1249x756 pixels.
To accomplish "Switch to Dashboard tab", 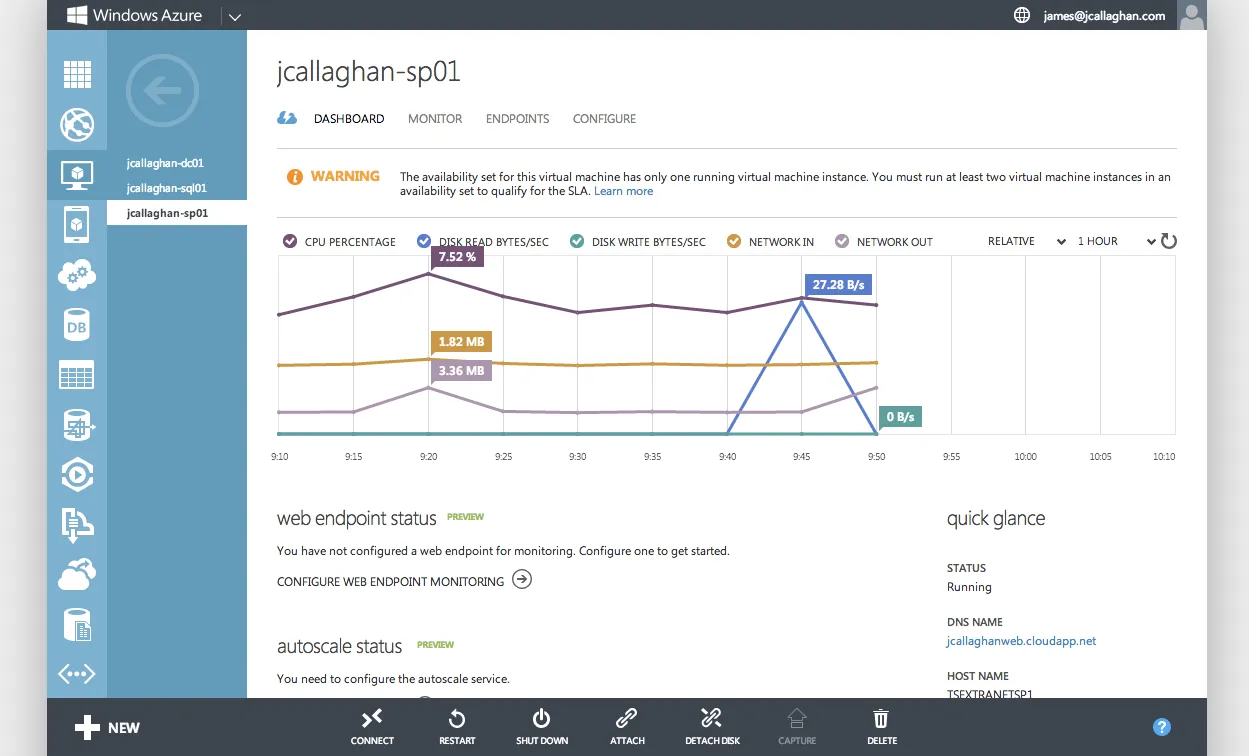I will (349, 119).
